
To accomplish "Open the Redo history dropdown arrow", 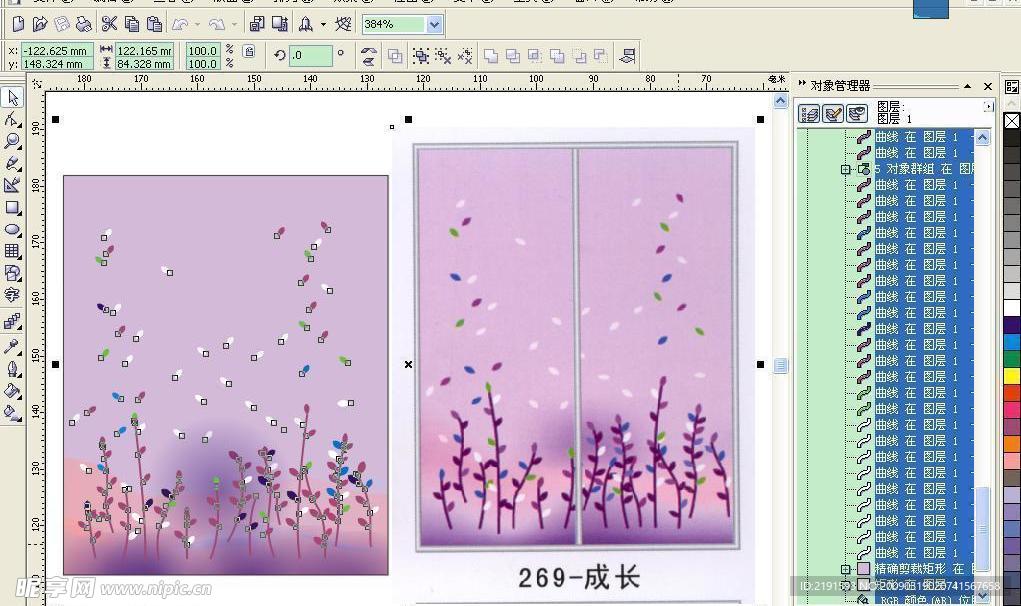I will click(x=234, y=25).
